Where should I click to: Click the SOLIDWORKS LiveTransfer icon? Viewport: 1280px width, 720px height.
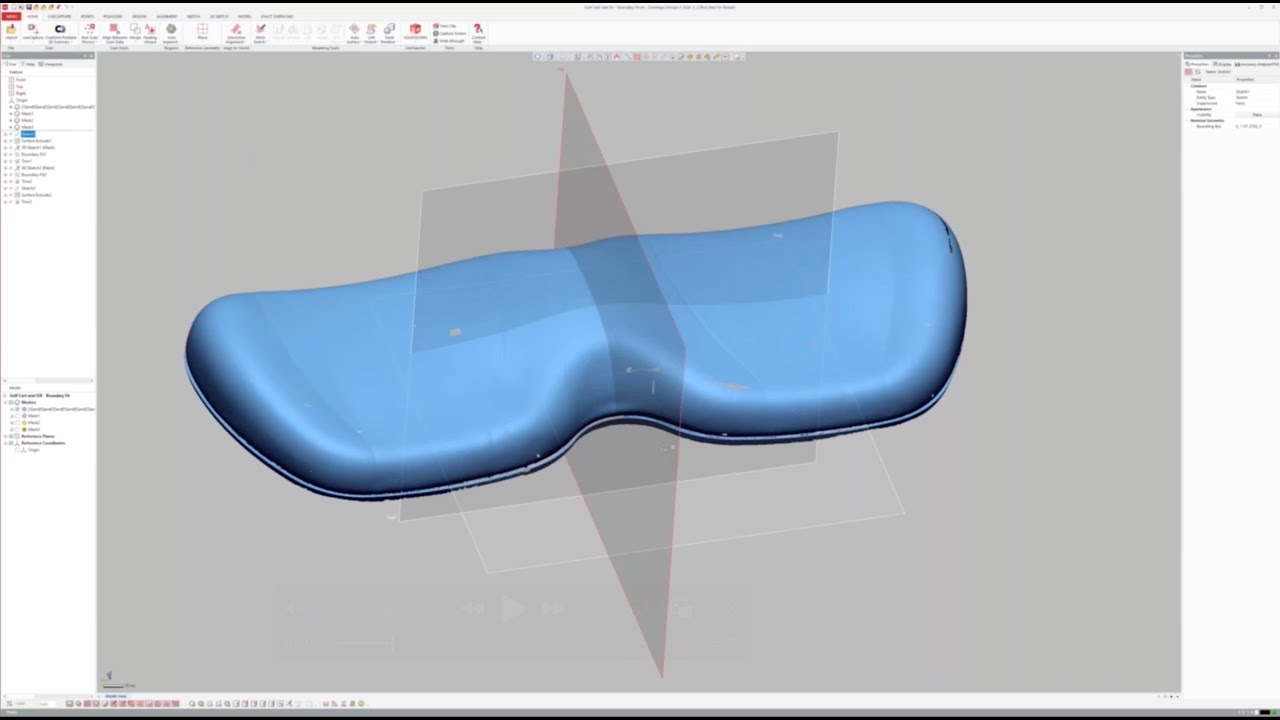tap(415, 31)
